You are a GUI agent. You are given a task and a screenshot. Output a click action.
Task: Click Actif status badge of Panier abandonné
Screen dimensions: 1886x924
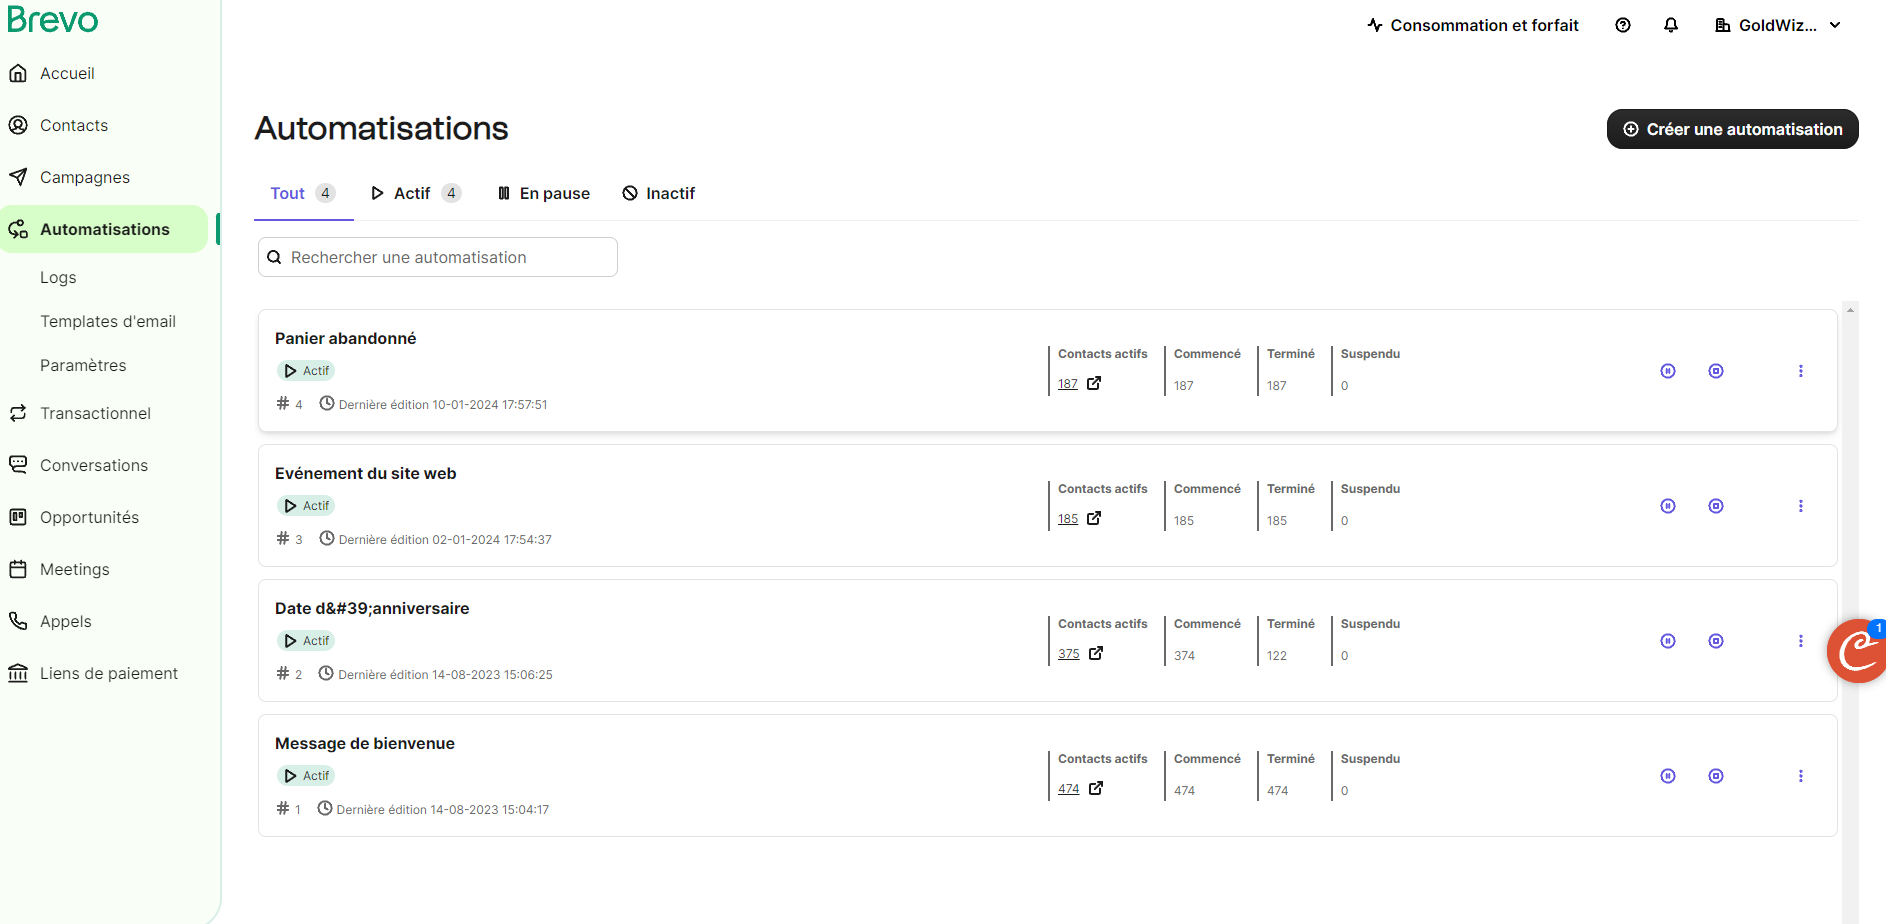(306, 371)
